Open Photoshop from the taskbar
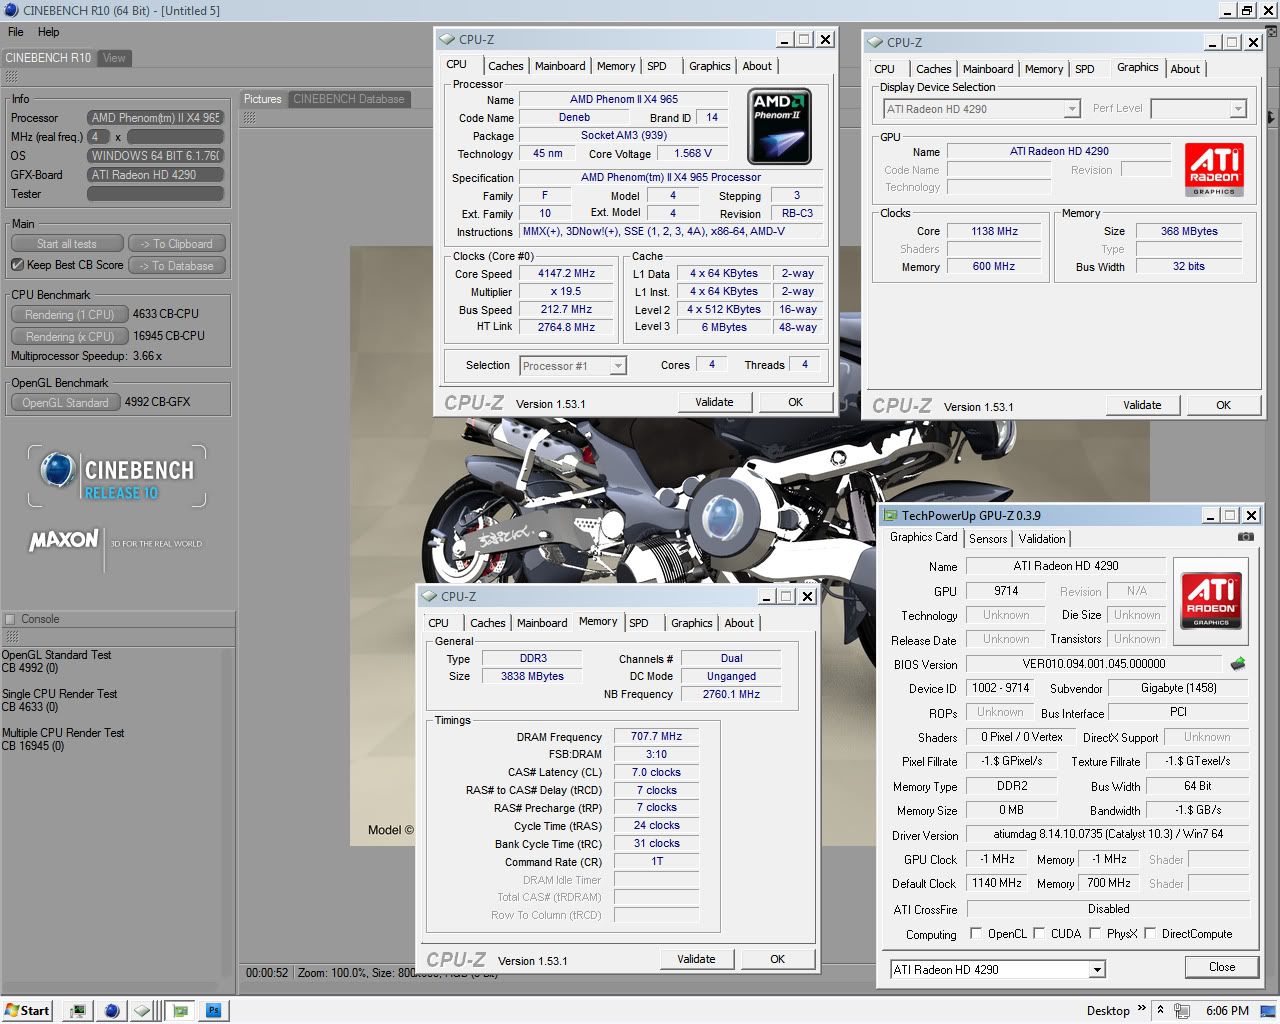1280x1024 pixels. (213, 1010)
